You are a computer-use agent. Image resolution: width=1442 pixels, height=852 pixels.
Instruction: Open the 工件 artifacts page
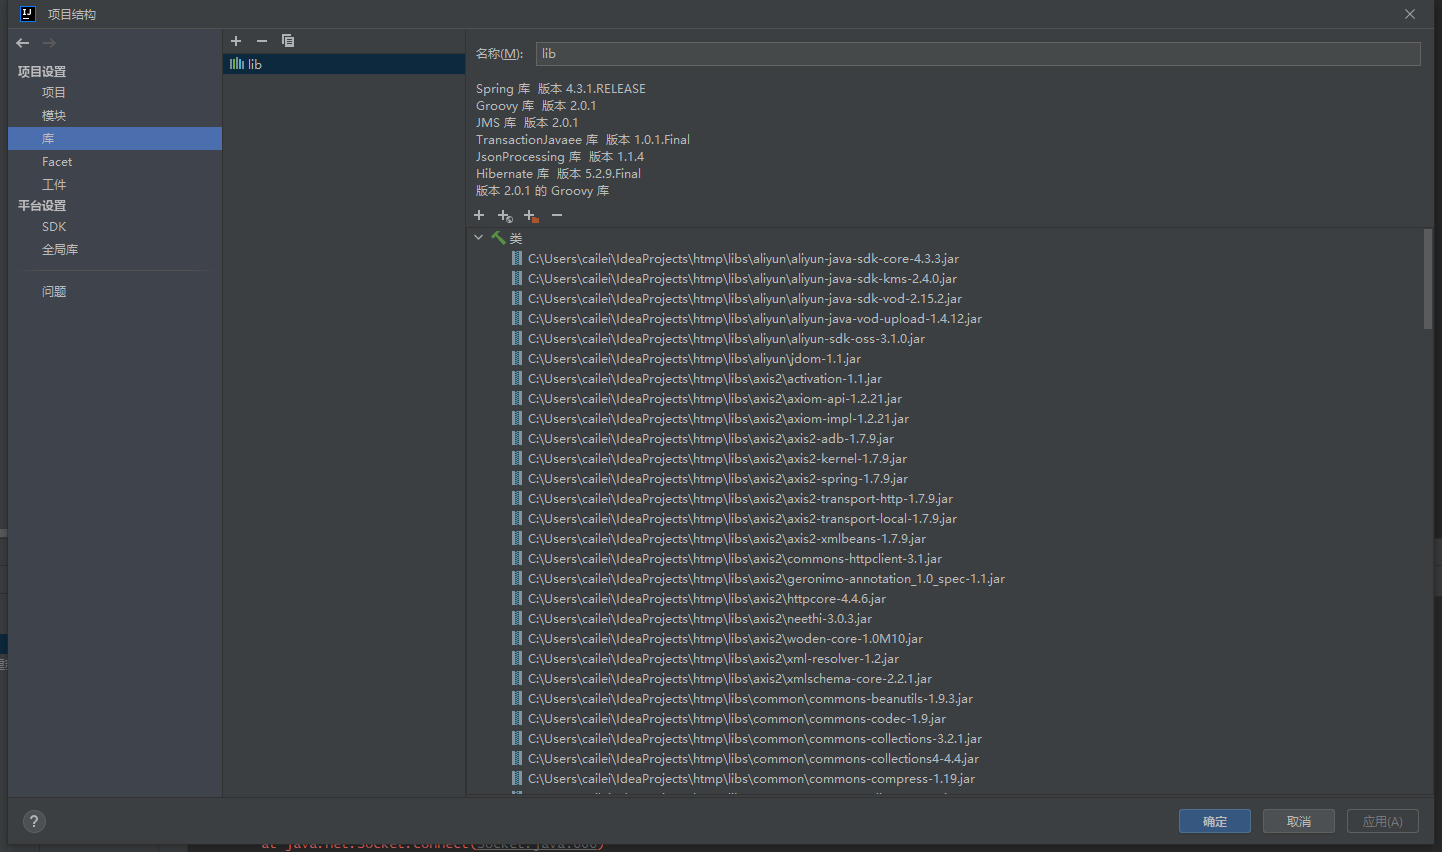54,184
